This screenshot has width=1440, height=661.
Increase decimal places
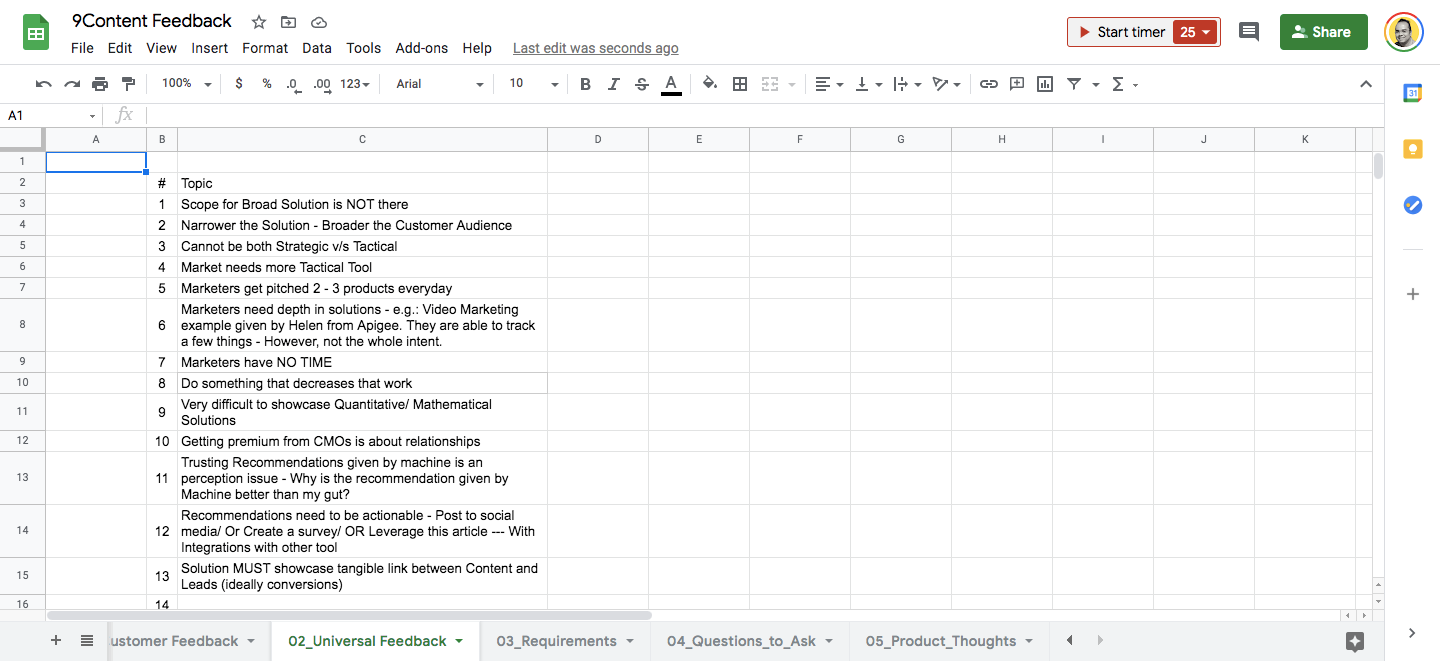pyautogui.click(x=322, y=84)
